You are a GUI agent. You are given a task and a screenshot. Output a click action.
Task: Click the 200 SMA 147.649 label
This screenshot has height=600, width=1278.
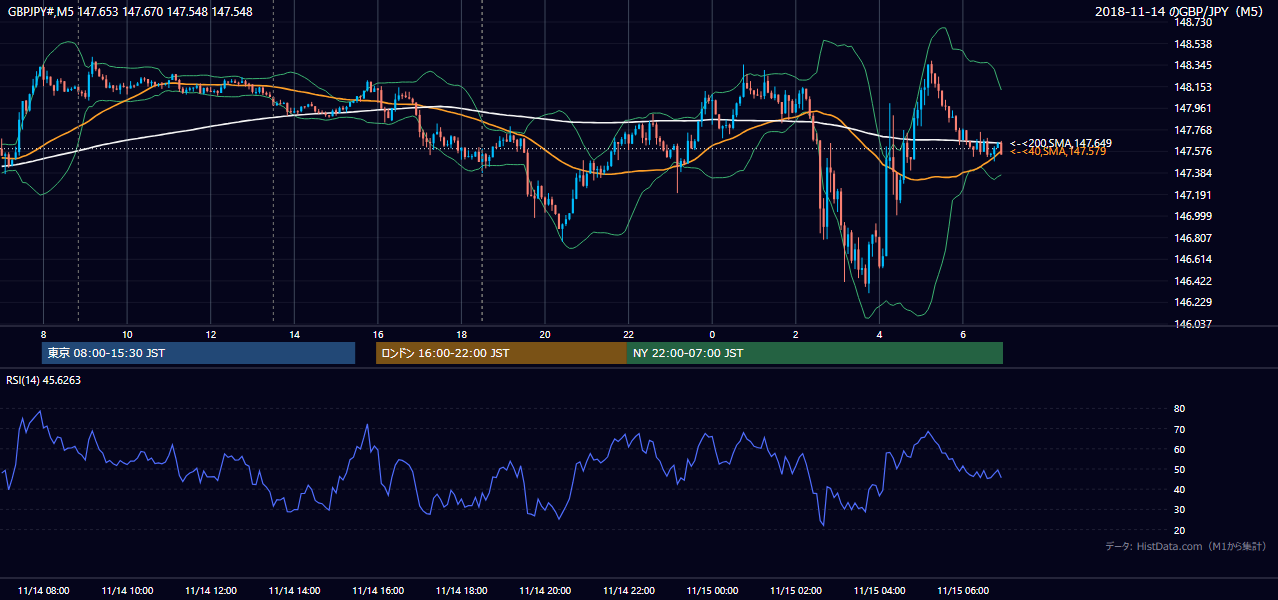tap(1061, 143)
